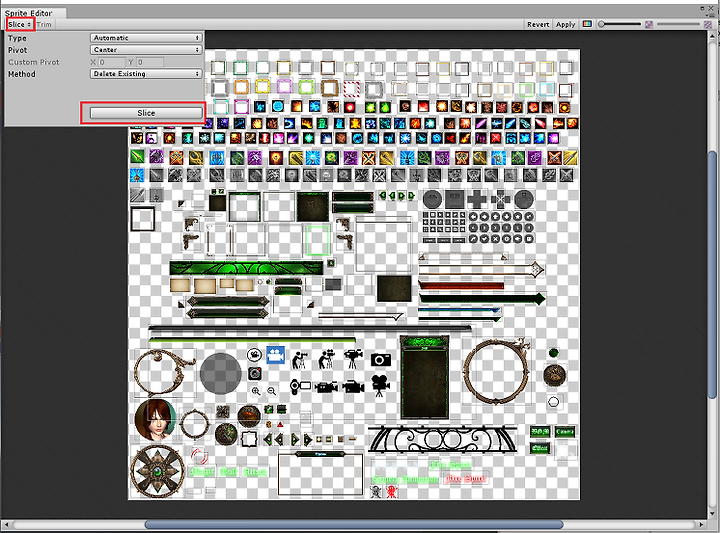Select the large ornate gold ring sprite

(x=496, y=371)
